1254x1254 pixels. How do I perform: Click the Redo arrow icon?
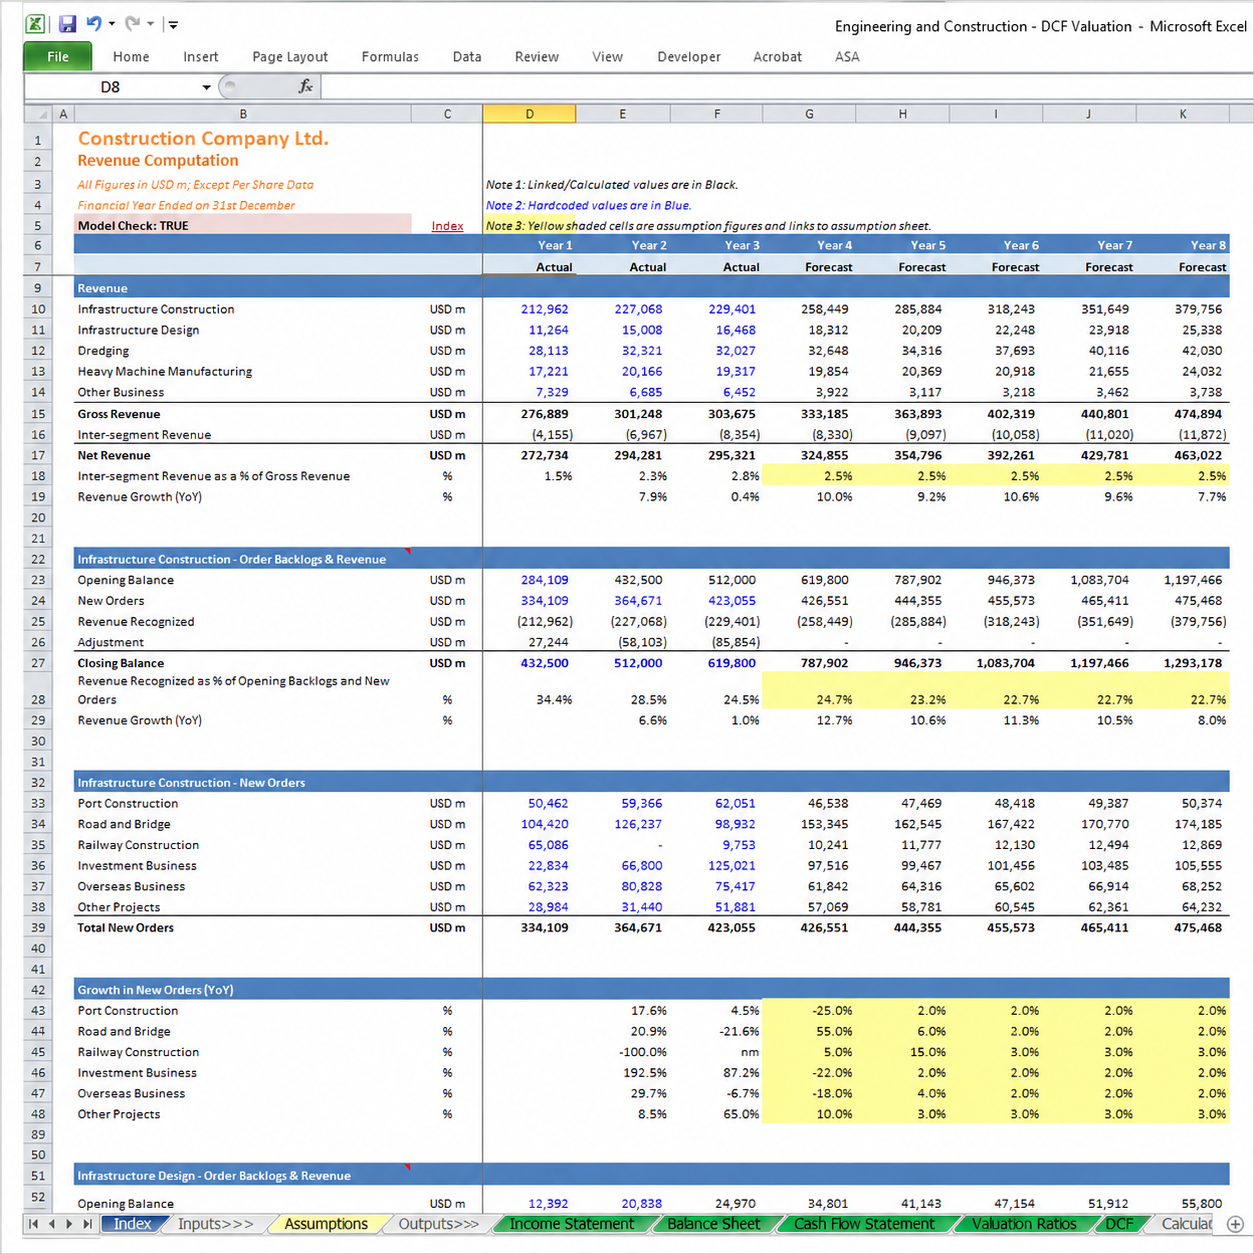point(133,23)
